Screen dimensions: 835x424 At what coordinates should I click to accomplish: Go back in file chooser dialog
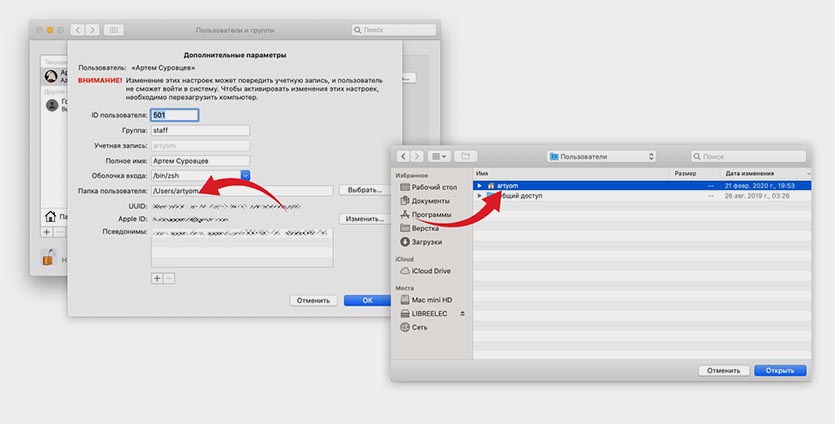pyautogui.click(x=403, y=157)
